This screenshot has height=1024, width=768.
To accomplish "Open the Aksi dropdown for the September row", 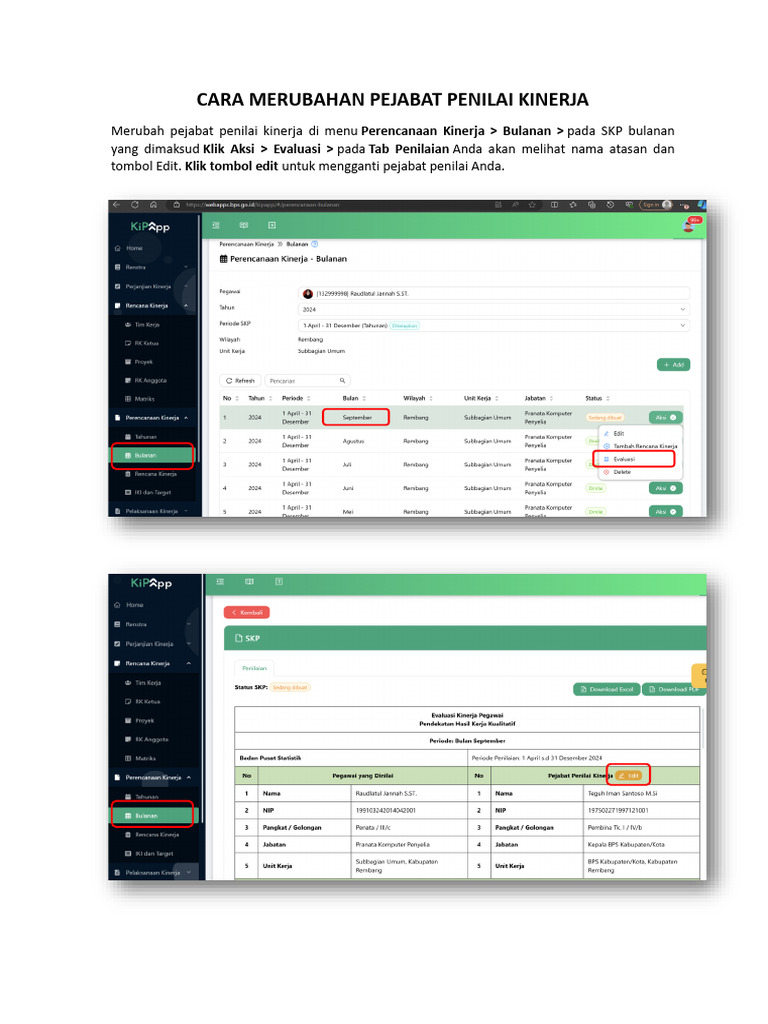I will (665, 417).
